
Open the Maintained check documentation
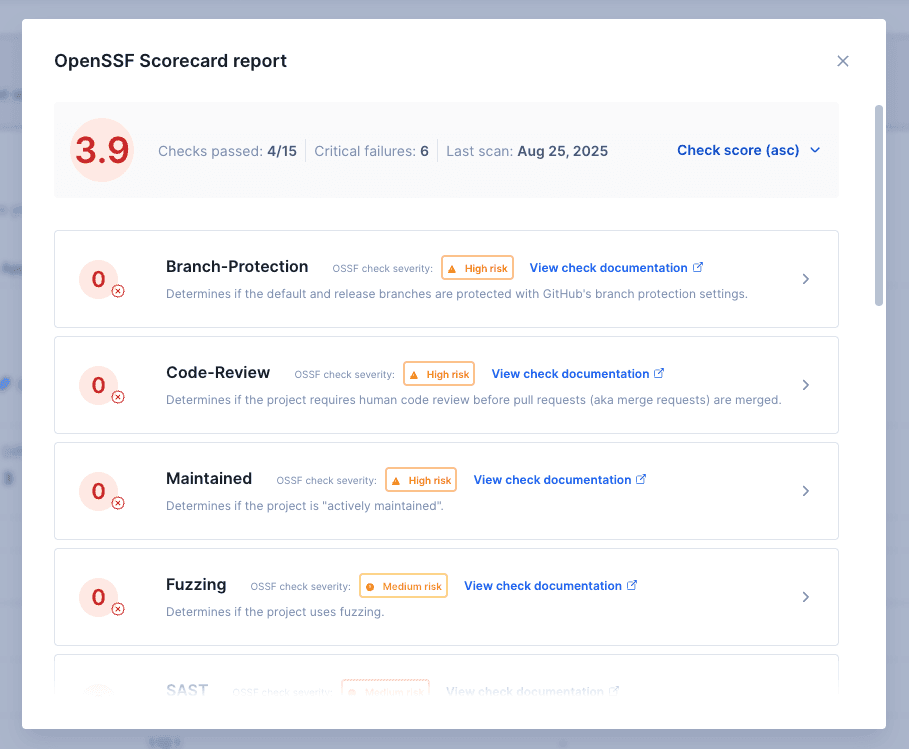[x=552, y=479]
